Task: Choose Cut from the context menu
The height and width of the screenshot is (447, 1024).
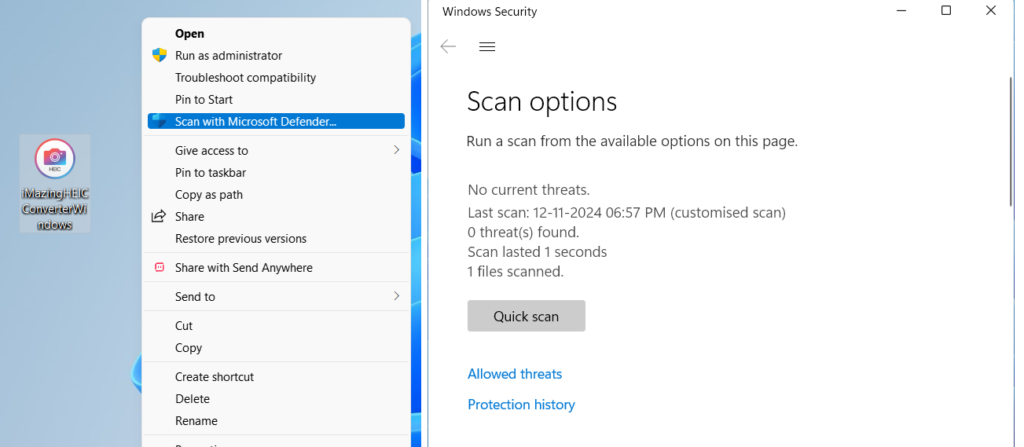Action: tap(184, 325)
